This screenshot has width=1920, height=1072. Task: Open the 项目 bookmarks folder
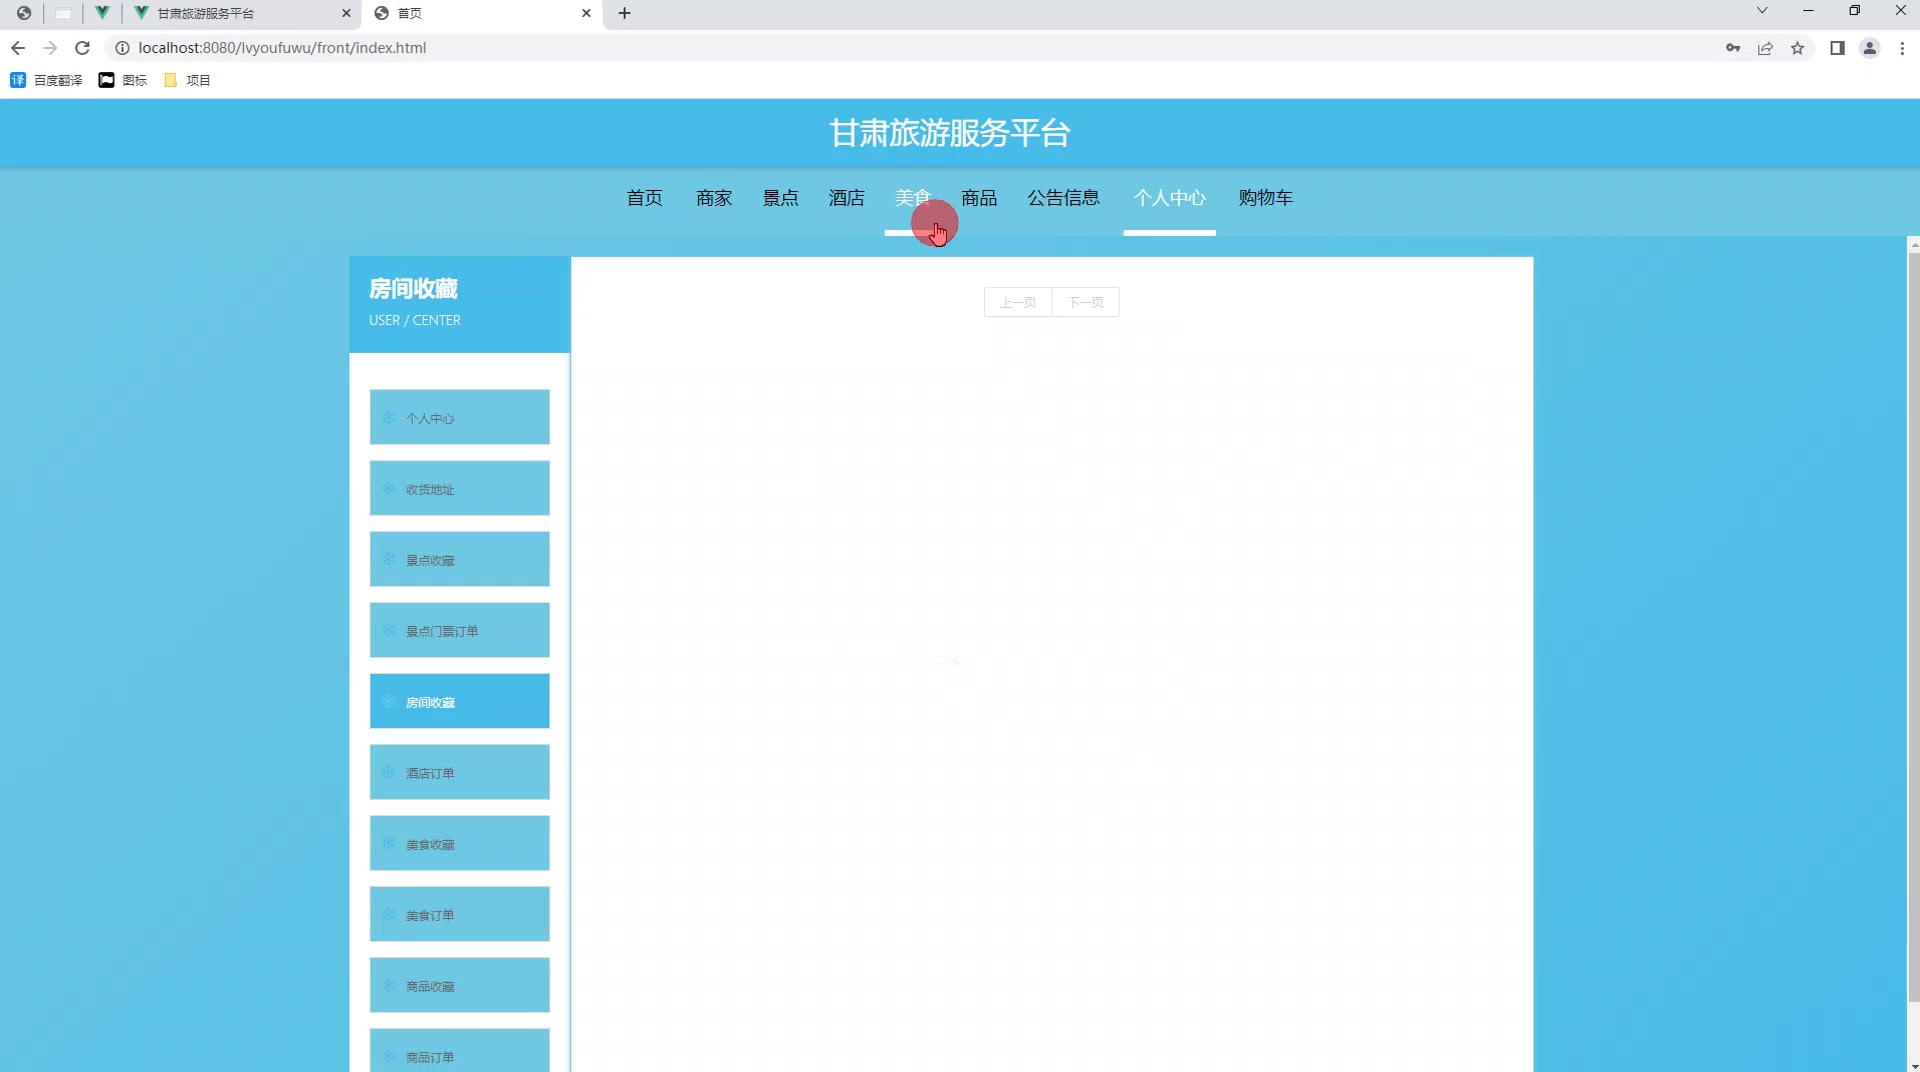tap(187, 80)
